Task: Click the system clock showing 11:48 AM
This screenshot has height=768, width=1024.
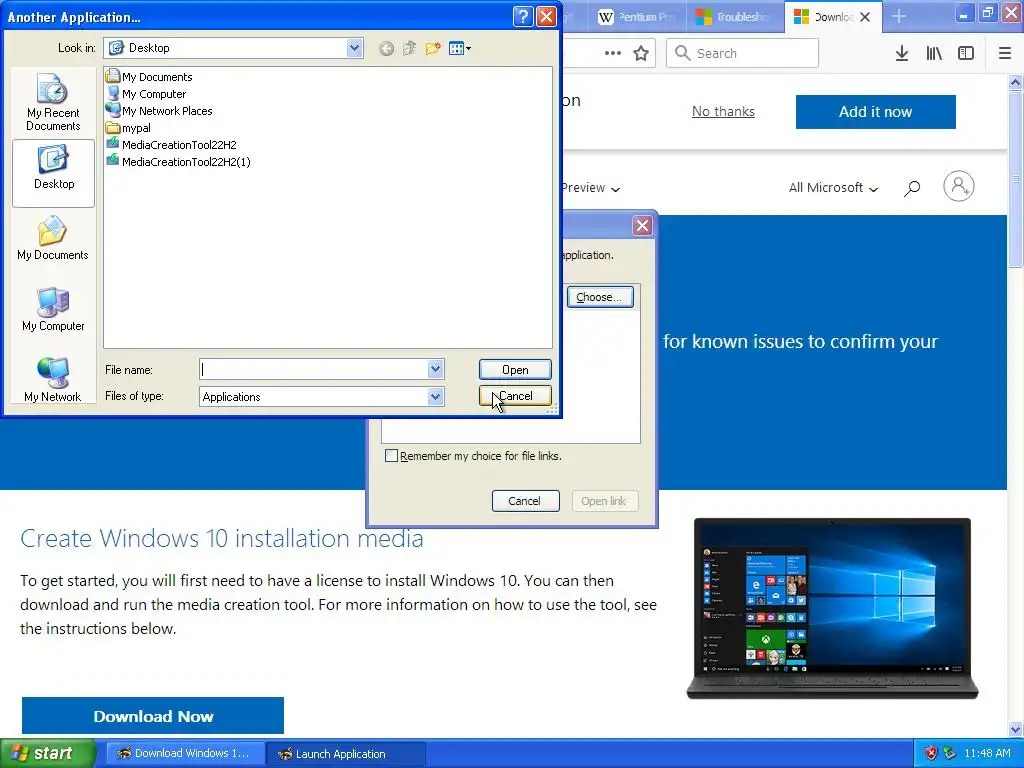Action: (x=987, y=753)
